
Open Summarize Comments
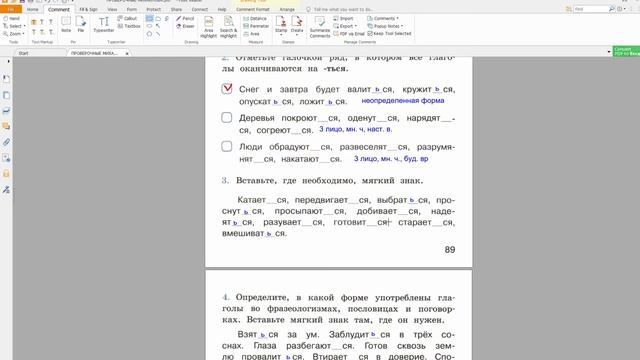click(320, 27)
